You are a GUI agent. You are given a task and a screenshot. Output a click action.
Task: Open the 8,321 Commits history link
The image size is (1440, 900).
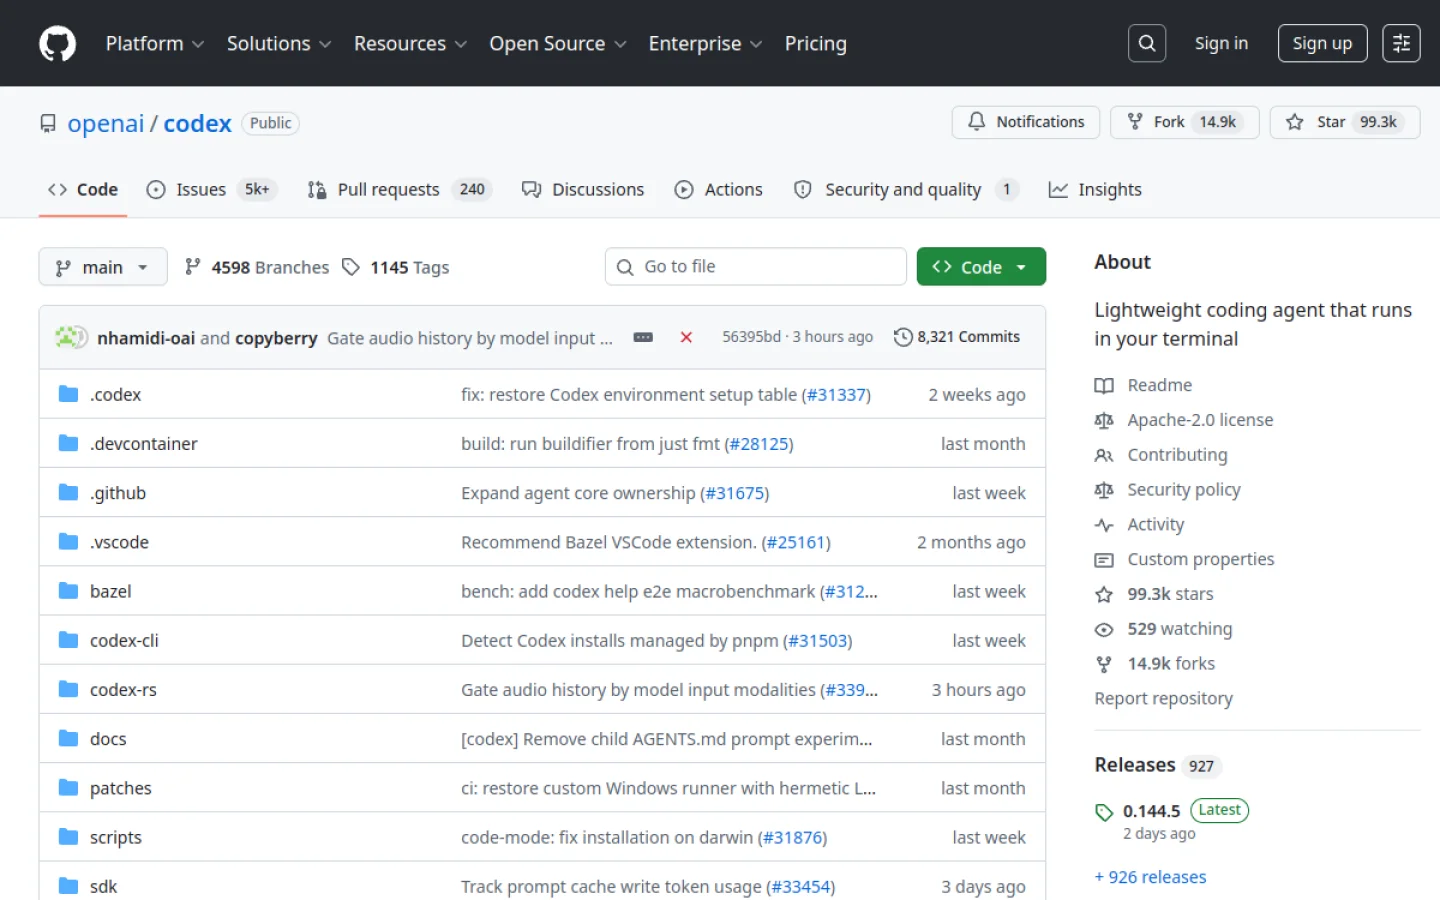coord(957,337)
